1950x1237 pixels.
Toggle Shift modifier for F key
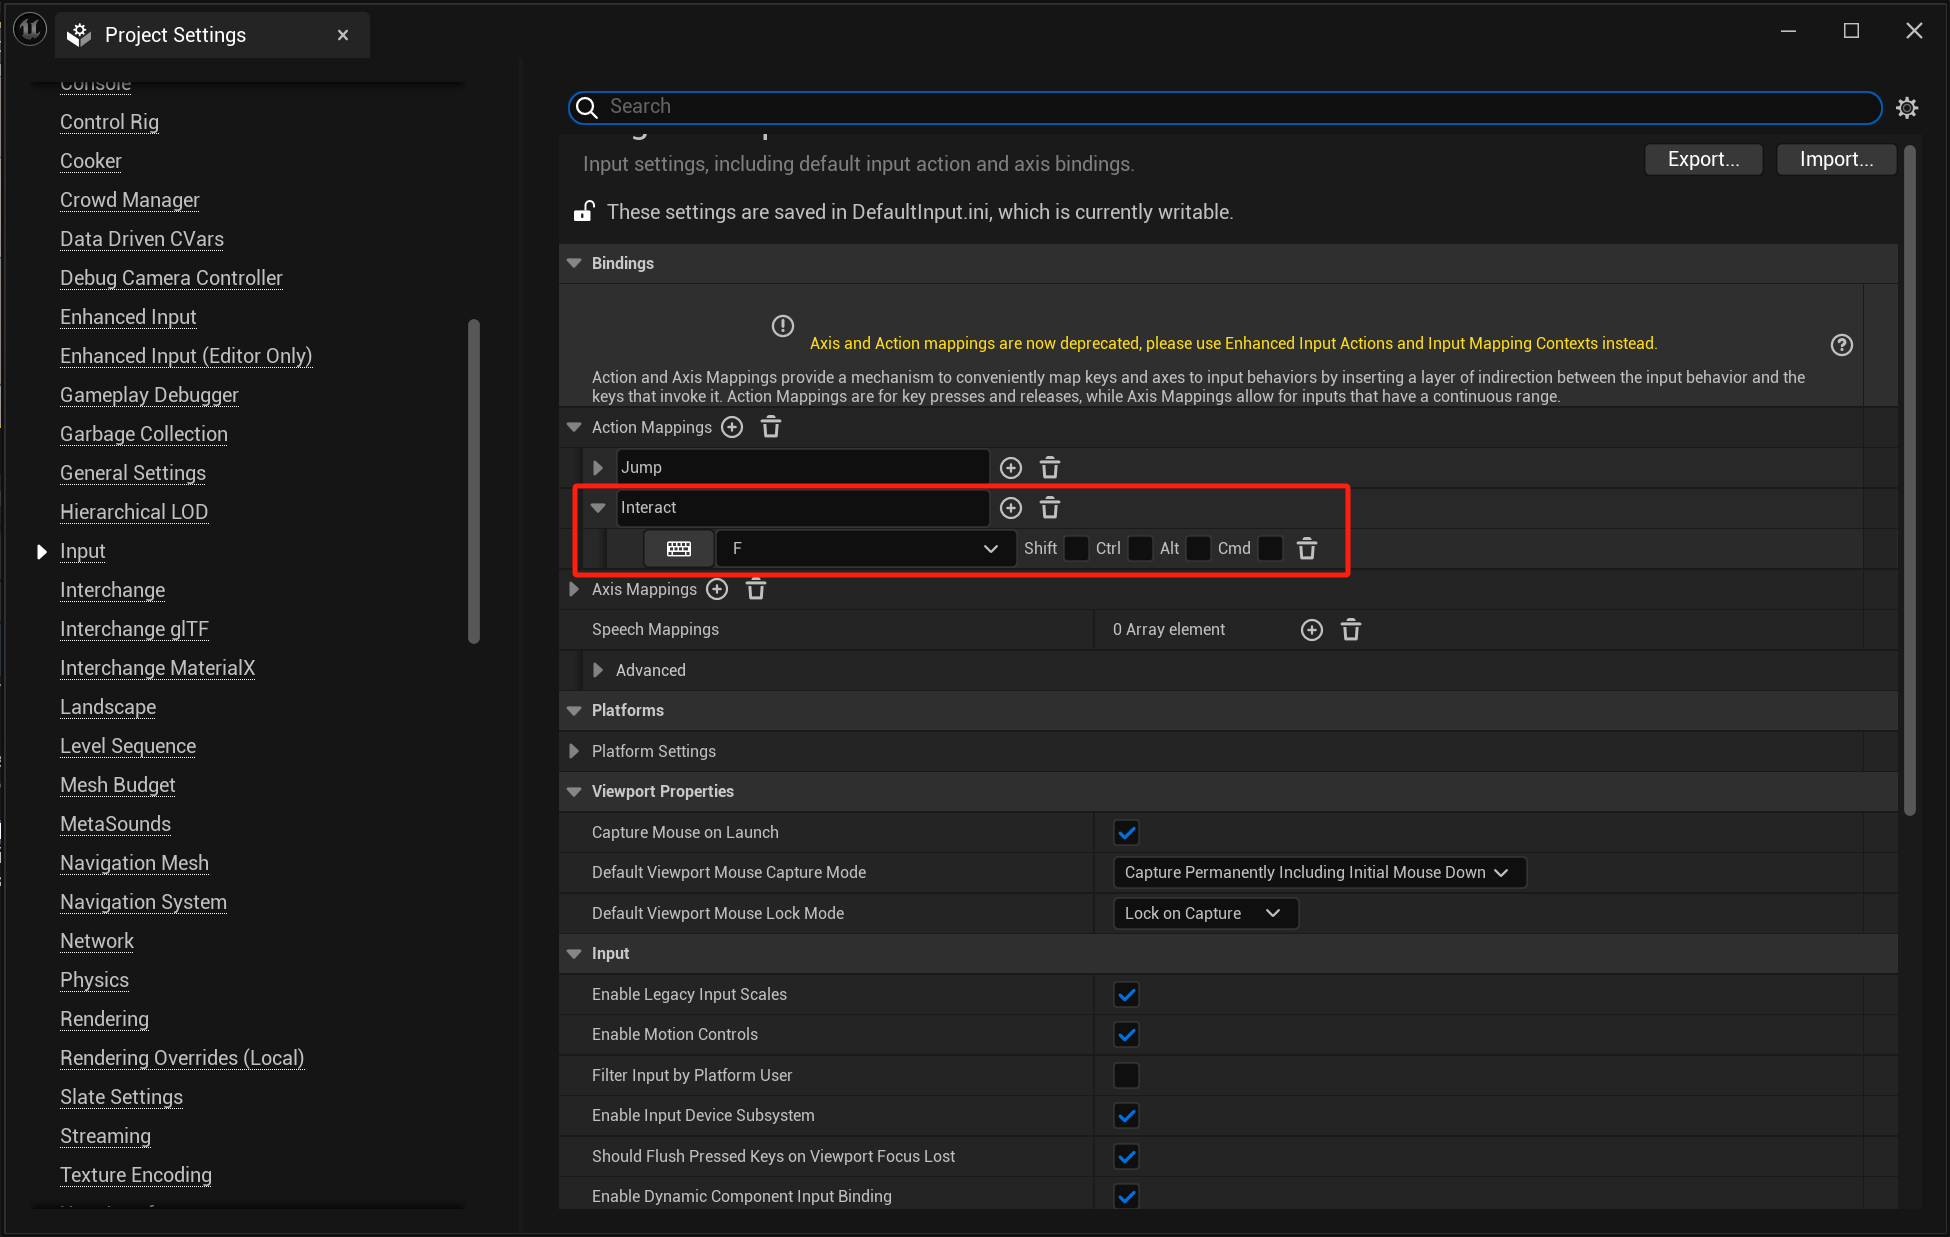[1077, 549]
